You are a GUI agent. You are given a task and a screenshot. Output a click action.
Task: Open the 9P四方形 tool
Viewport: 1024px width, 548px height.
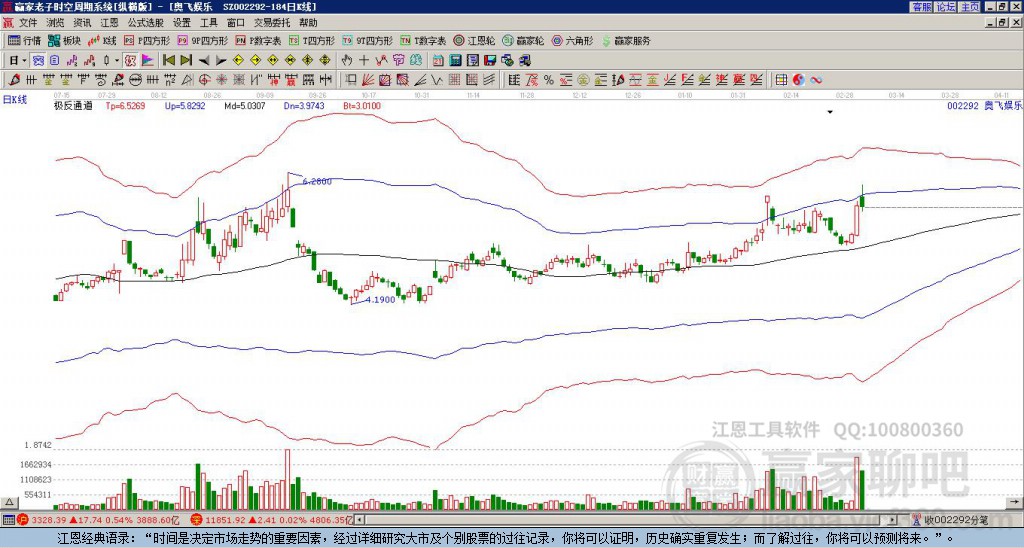click(203, 40)
